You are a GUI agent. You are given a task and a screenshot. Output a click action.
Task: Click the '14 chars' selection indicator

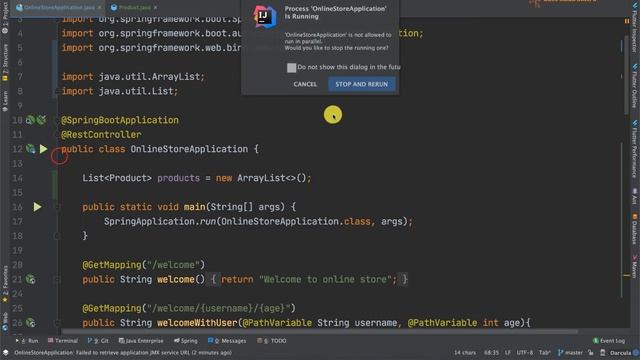pos(465,353)
